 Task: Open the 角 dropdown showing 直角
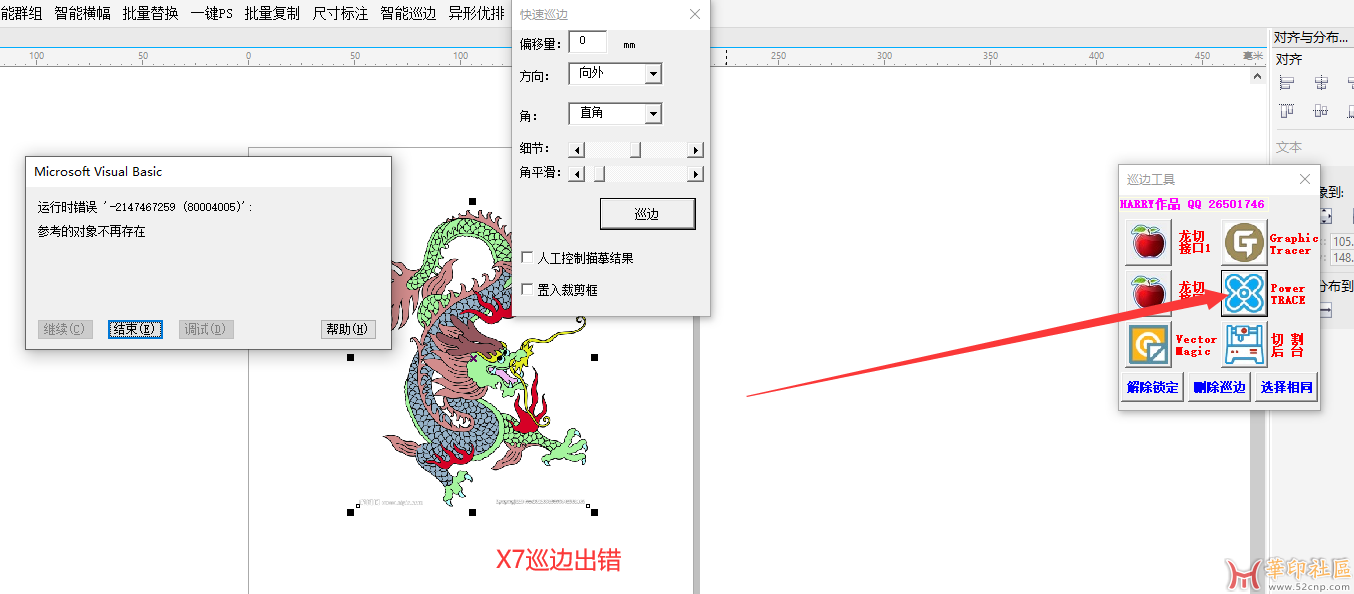click(x=615, y=114)
